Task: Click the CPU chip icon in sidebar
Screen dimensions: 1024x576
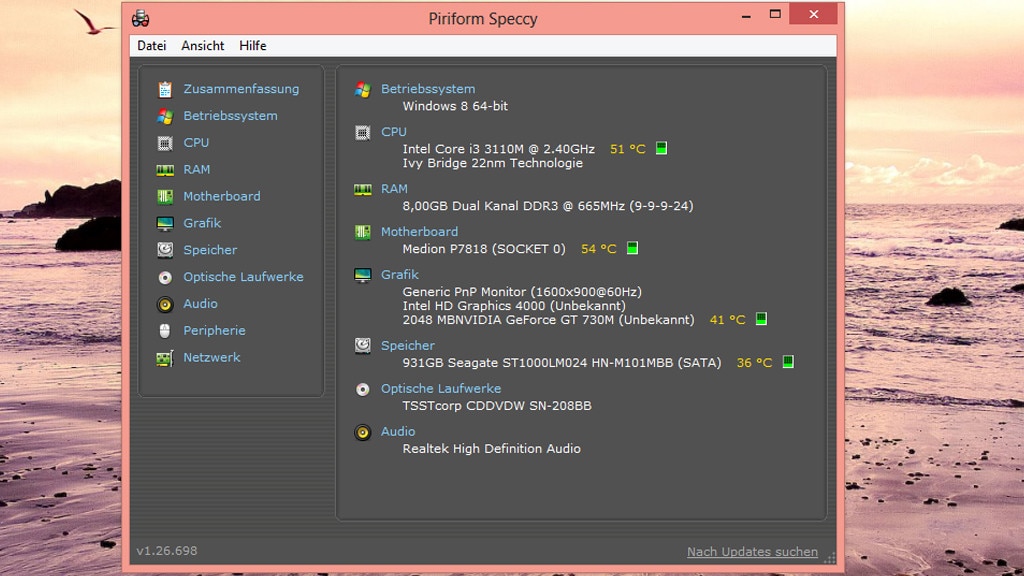Action: (165, 143)
